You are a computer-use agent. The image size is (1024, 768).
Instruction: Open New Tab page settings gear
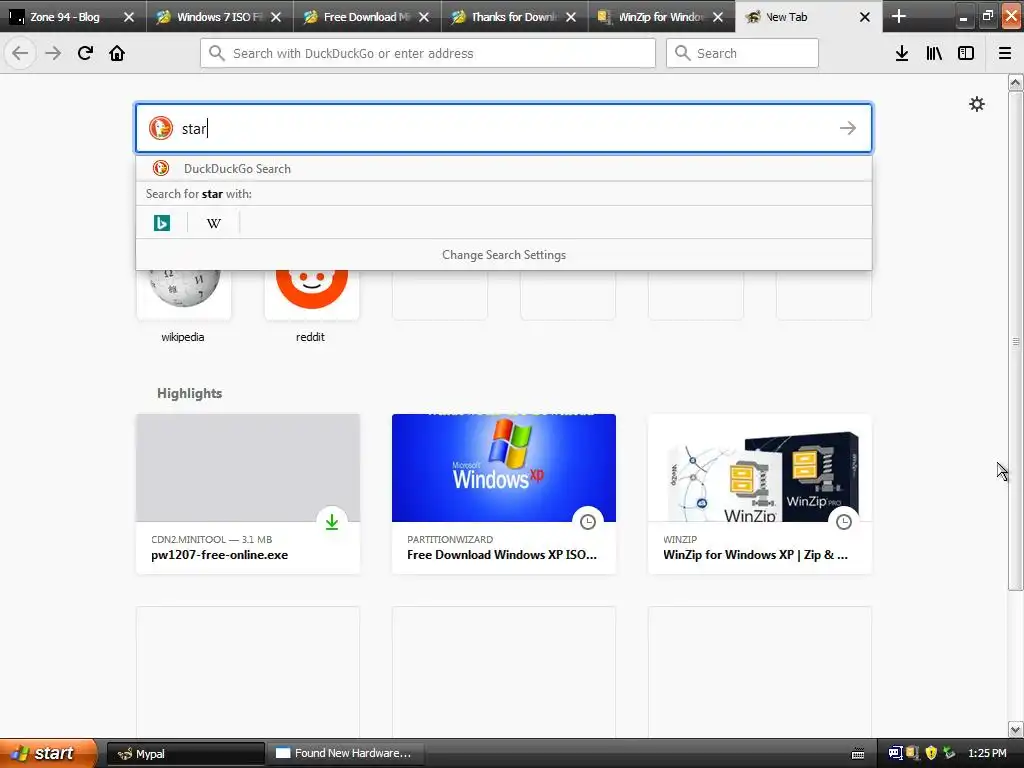click(977, 104)
